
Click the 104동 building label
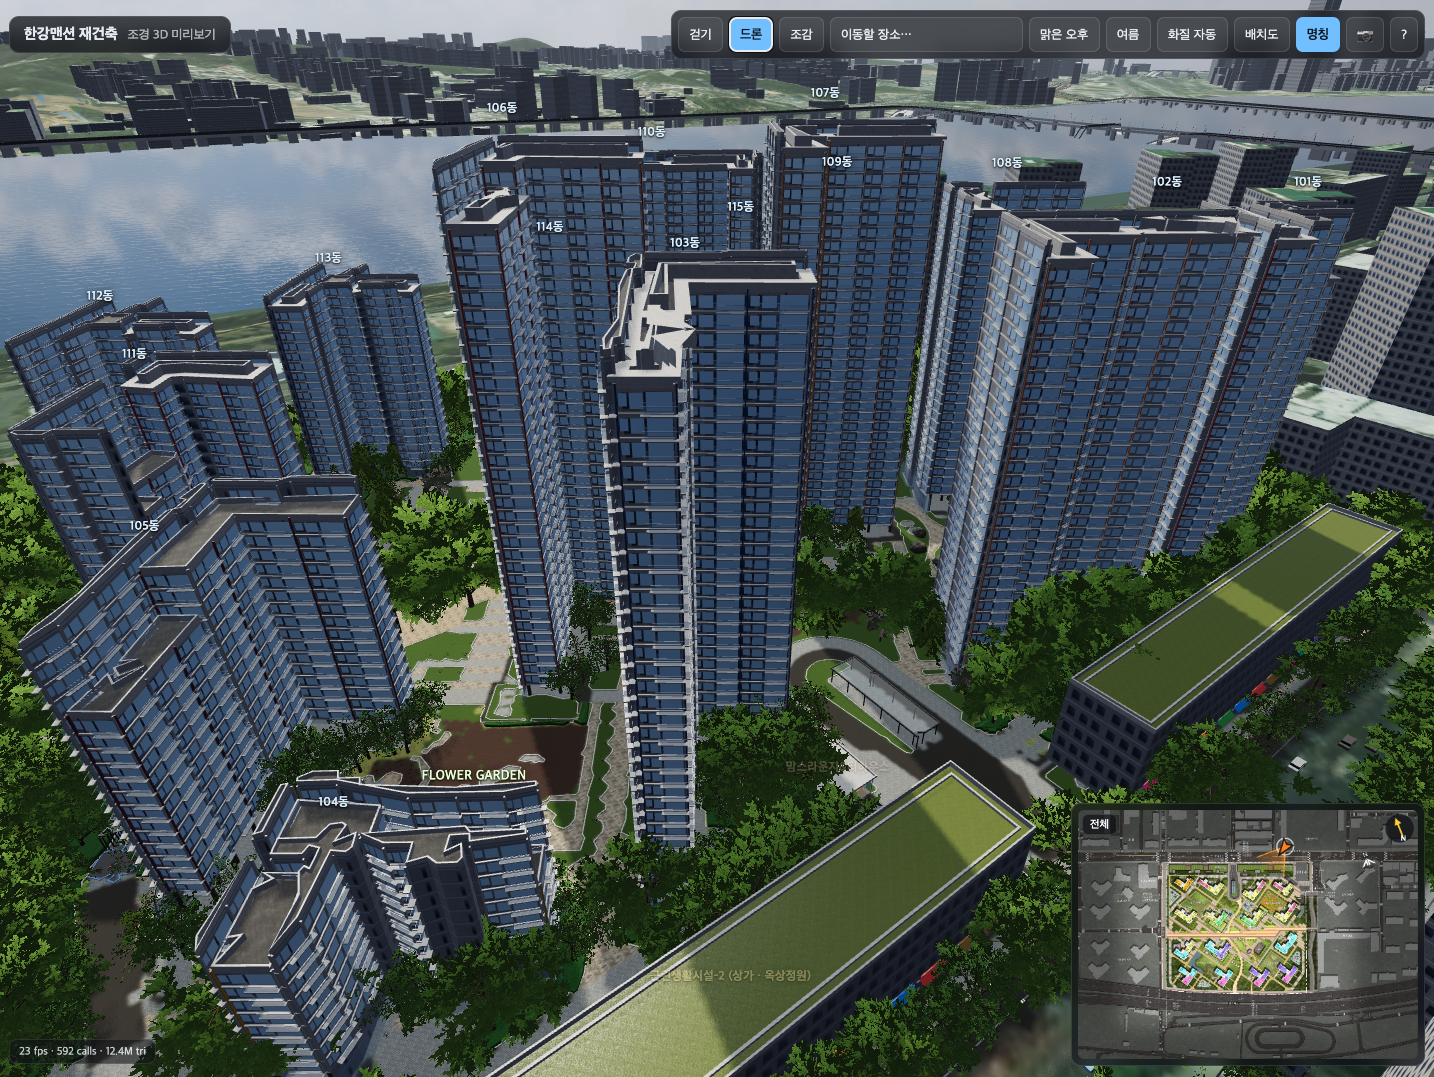click(333, 802)
